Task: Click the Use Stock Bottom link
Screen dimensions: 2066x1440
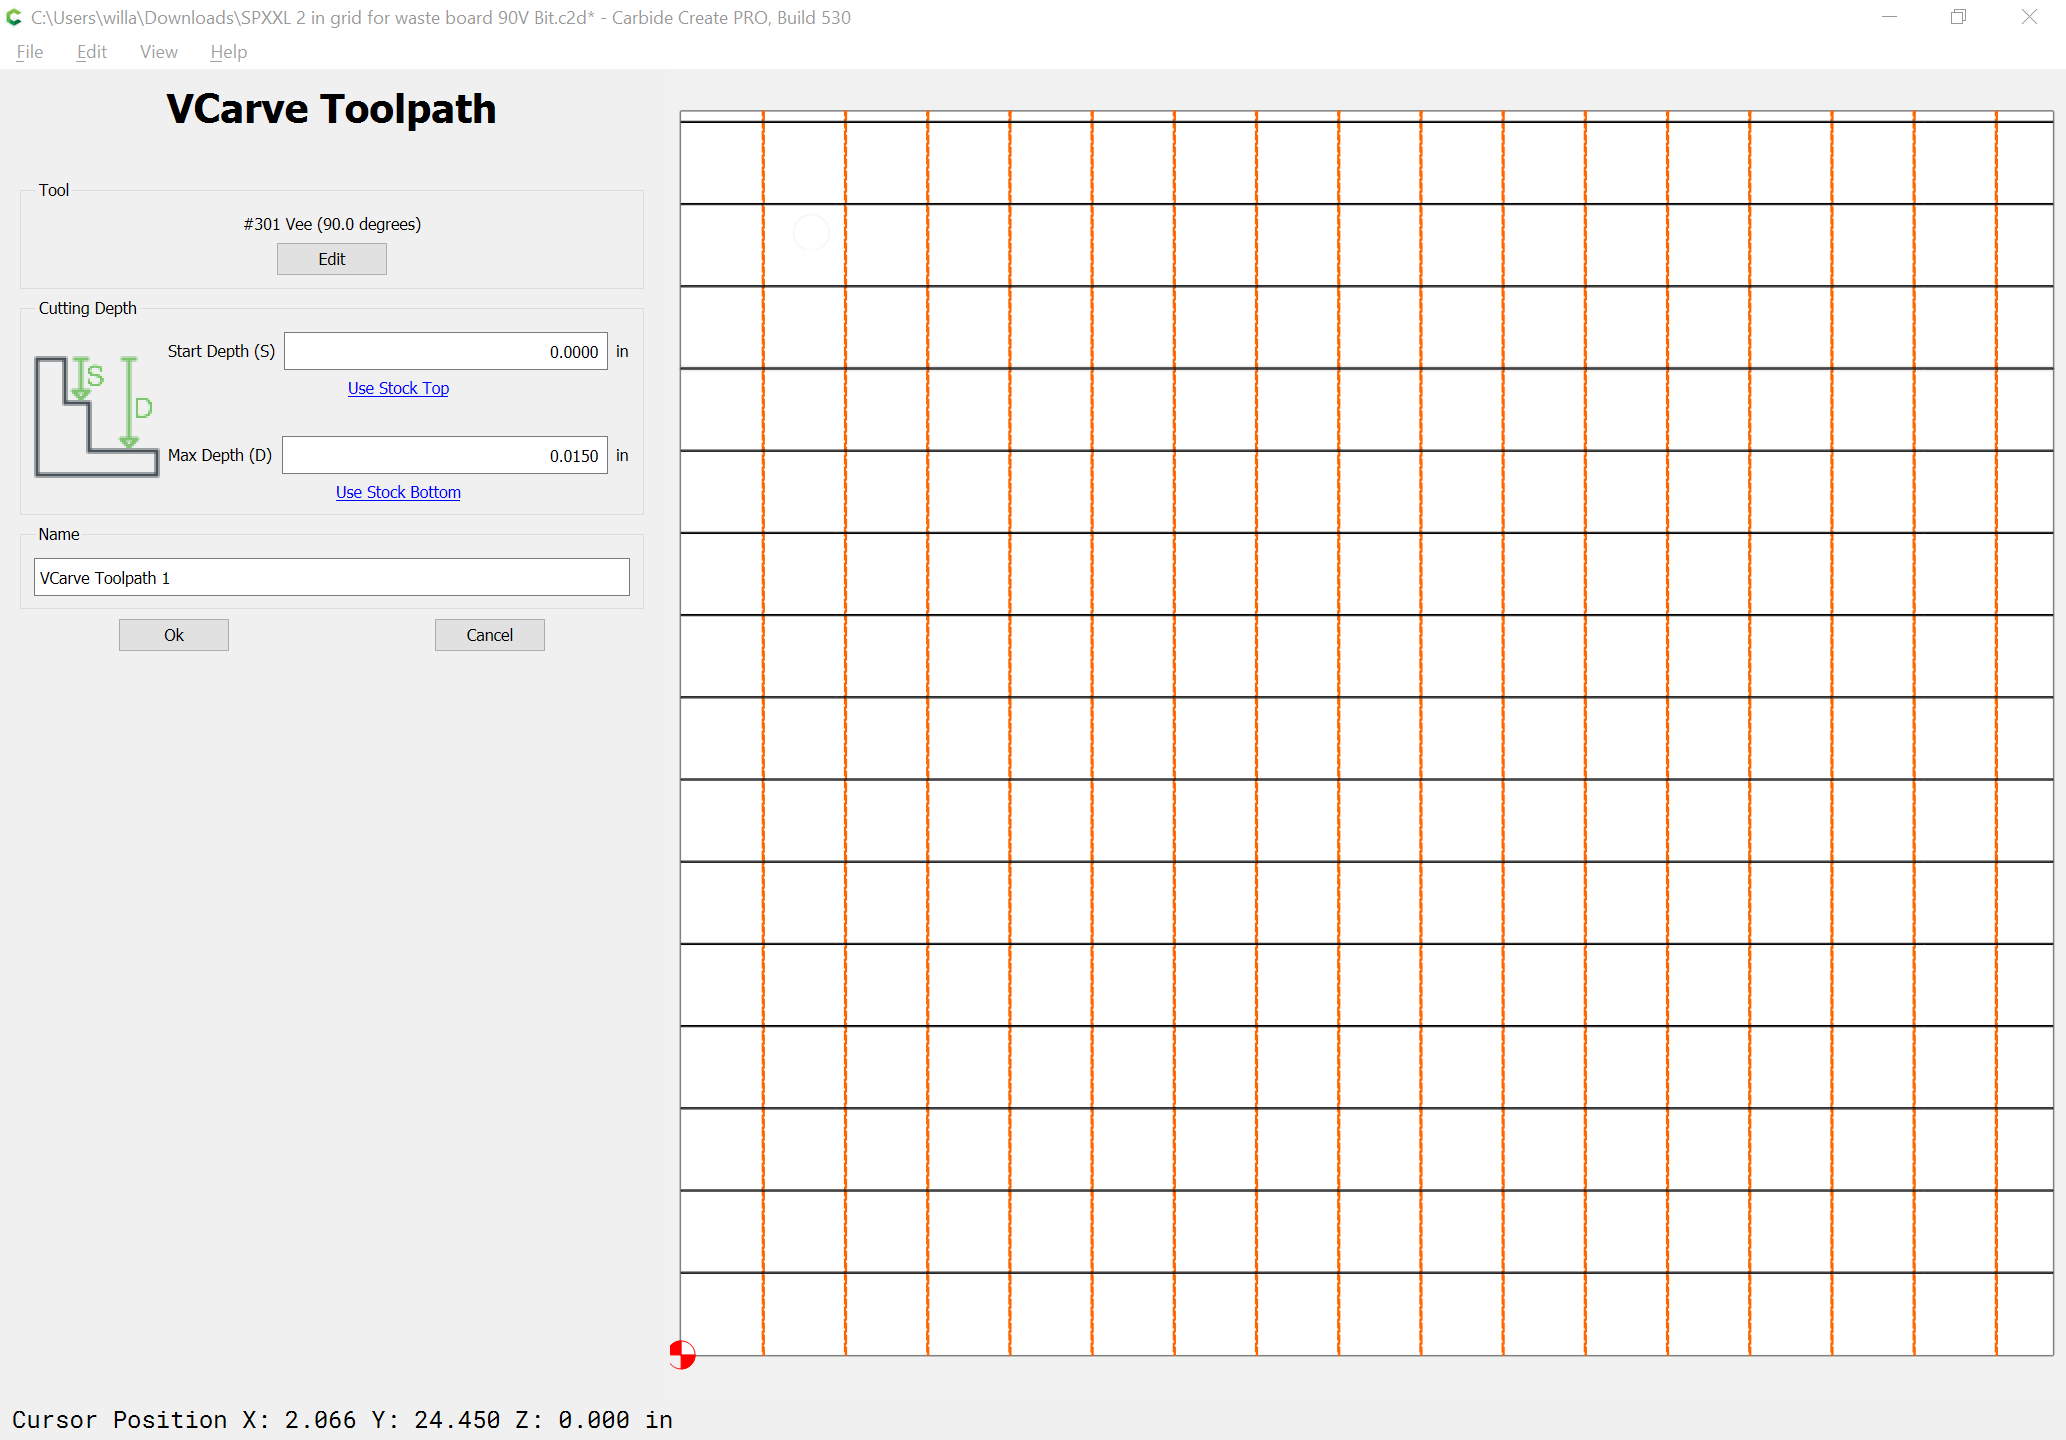Action: (398, 492)
